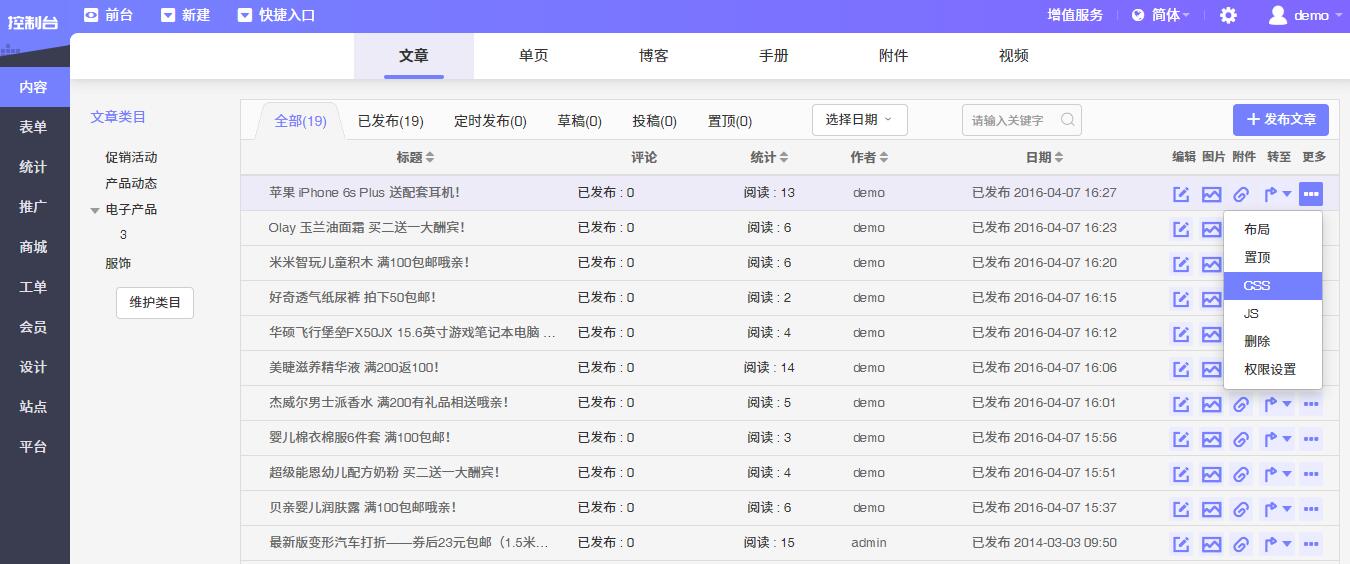Open more options for 婴儿棉衣棉服6件套 article
The image size is (1350, 564).
click(1311, 439)
